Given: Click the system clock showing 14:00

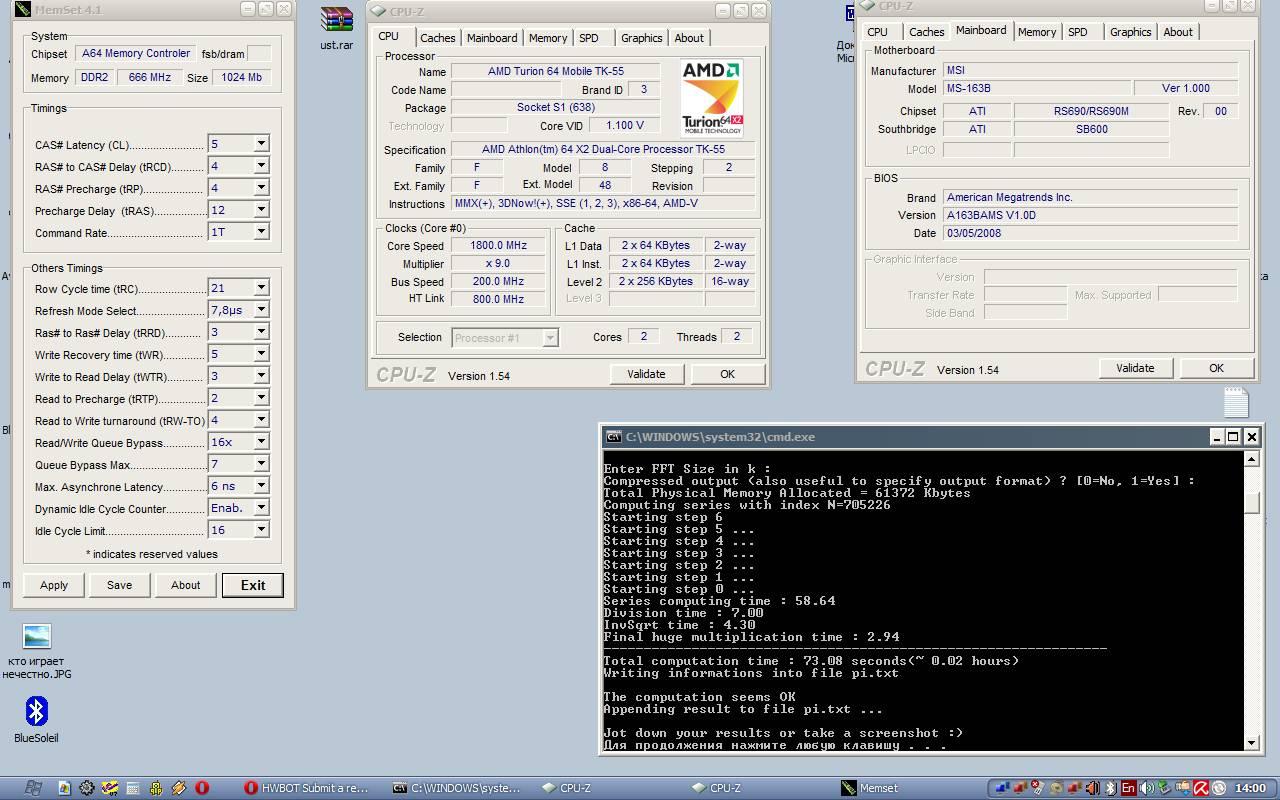Looking at the screenshot, I should [x=1250, y=788].
